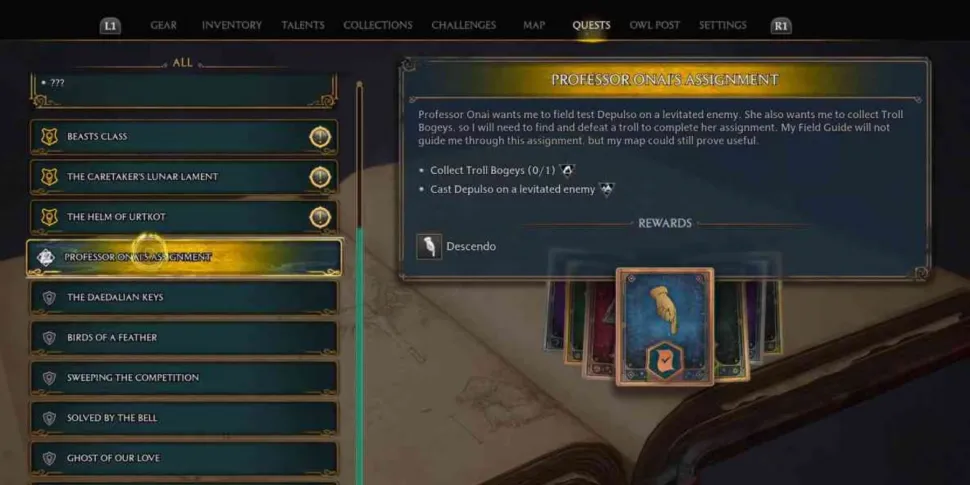The height and width of the screenshot is (485, 970).
Task: Select the Ghost of Our Love quest
Action: pos(184,458)
